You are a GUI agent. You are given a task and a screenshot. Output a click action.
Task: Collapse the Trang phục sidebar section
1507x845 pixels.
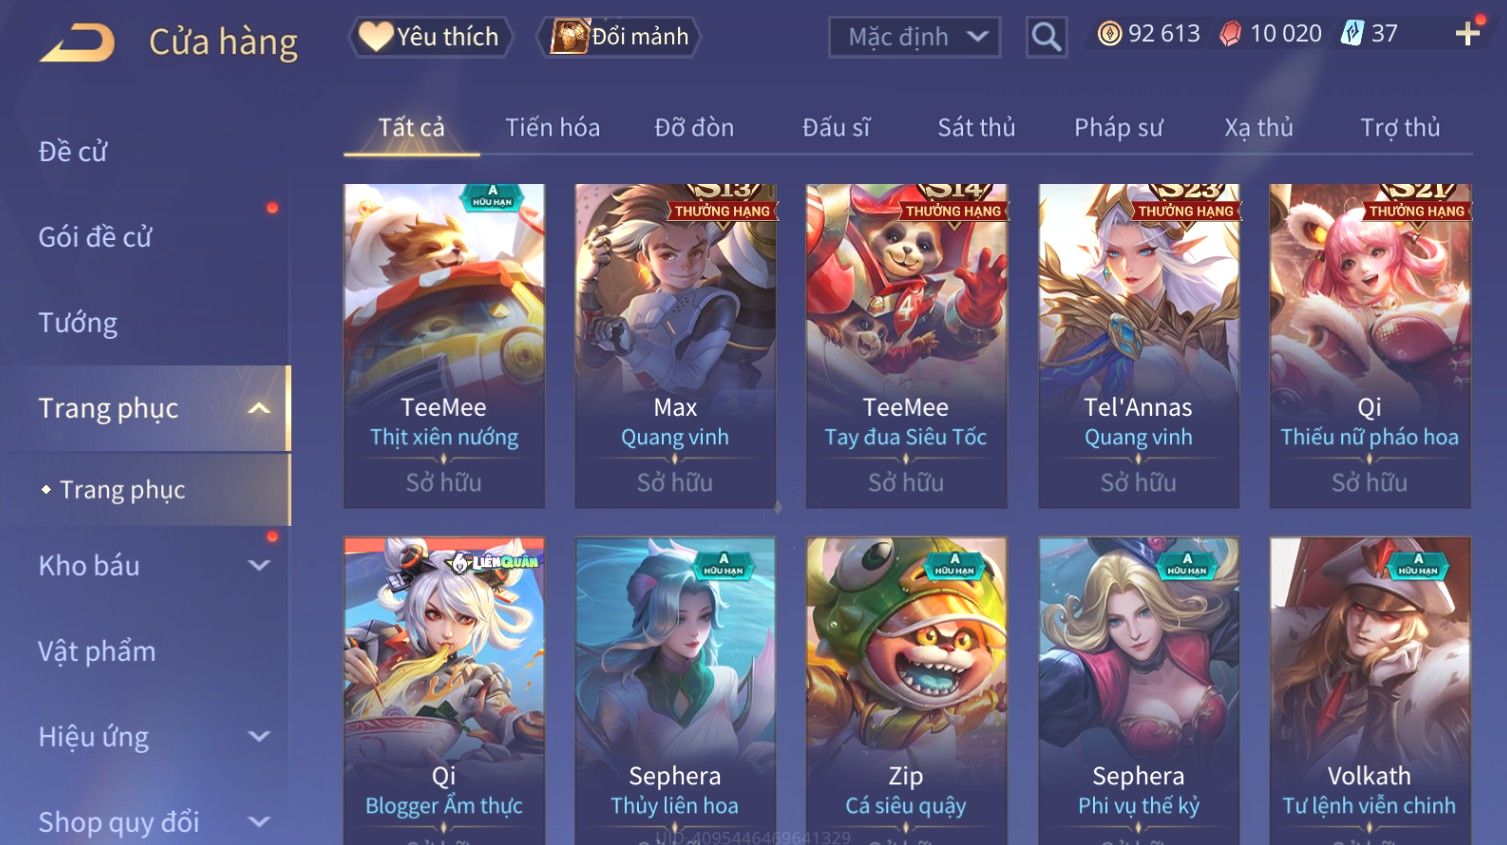pyautogui.click(x=259, y=408)
